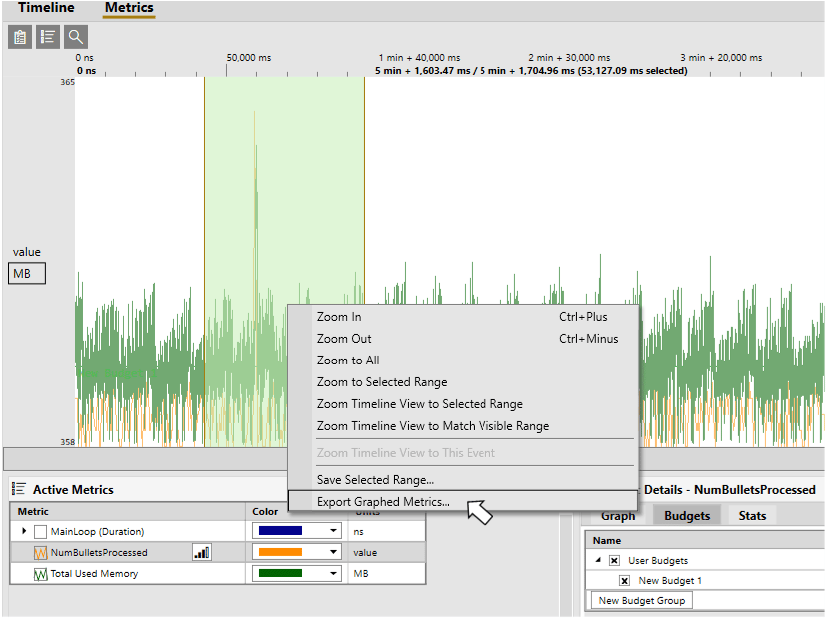Collapse the User Budgets tree group
The width and height of the screenshot is (828, 618).
pyautogui.click(x=598, y=560)
